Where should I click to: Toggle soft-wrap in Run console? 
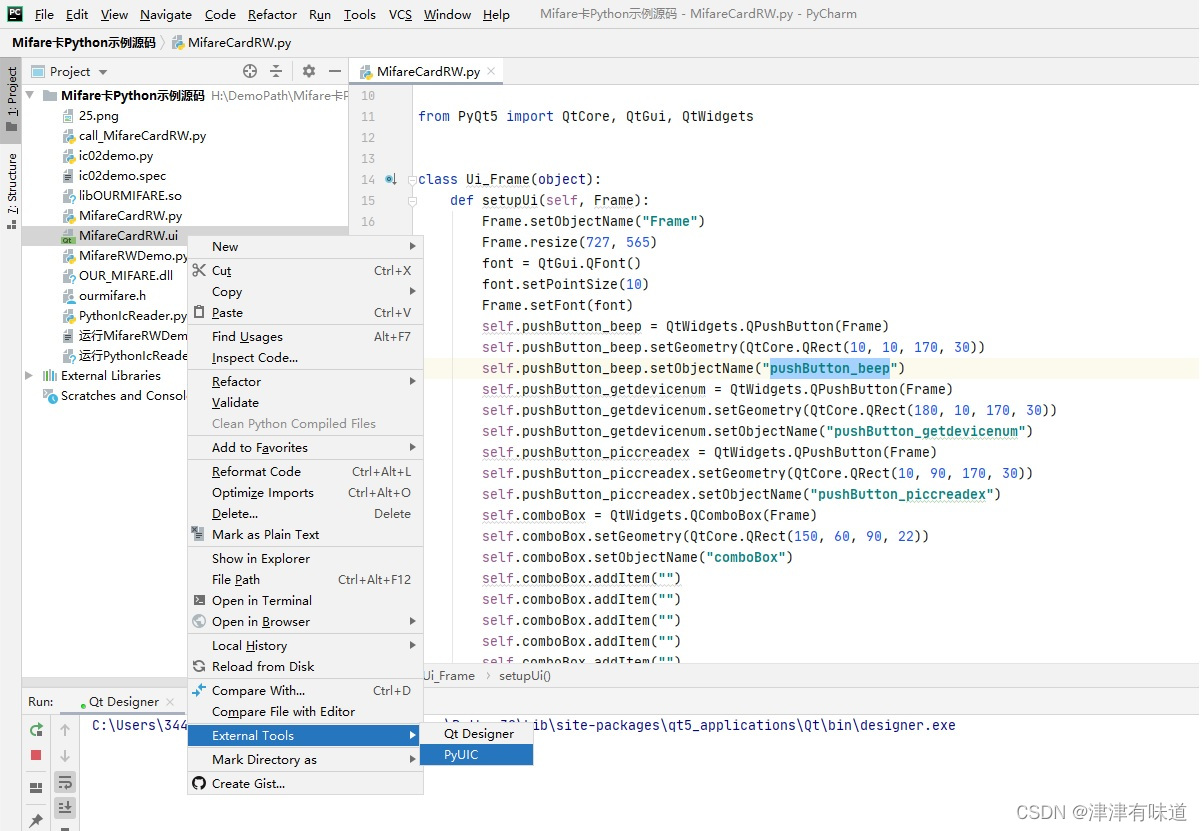[65, 781]
